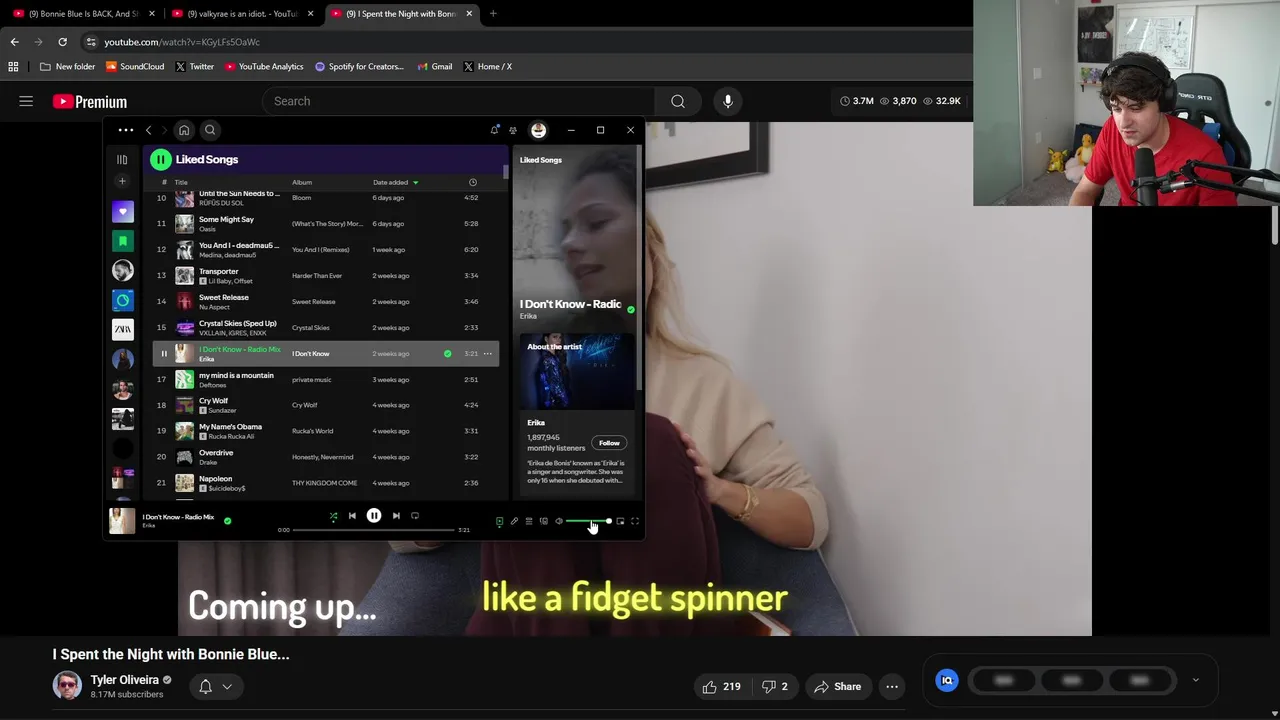
Task: Open YouTube Analytics bookmark
Action: tap(264, 67)
